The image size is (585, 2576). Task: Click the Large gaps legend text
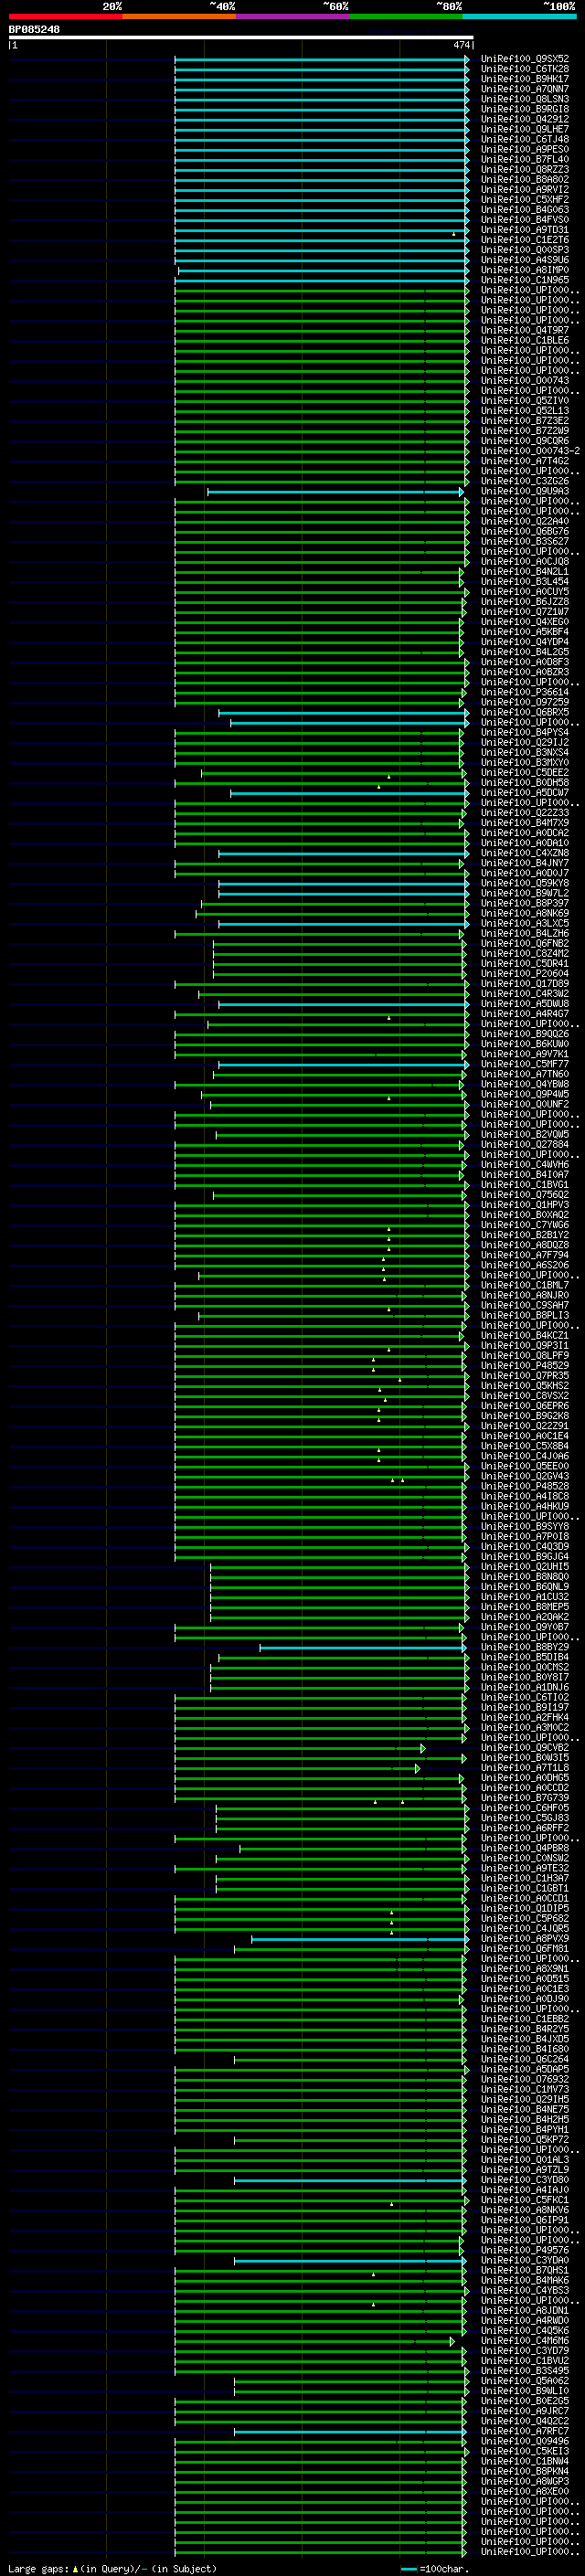pos(112,2569)
